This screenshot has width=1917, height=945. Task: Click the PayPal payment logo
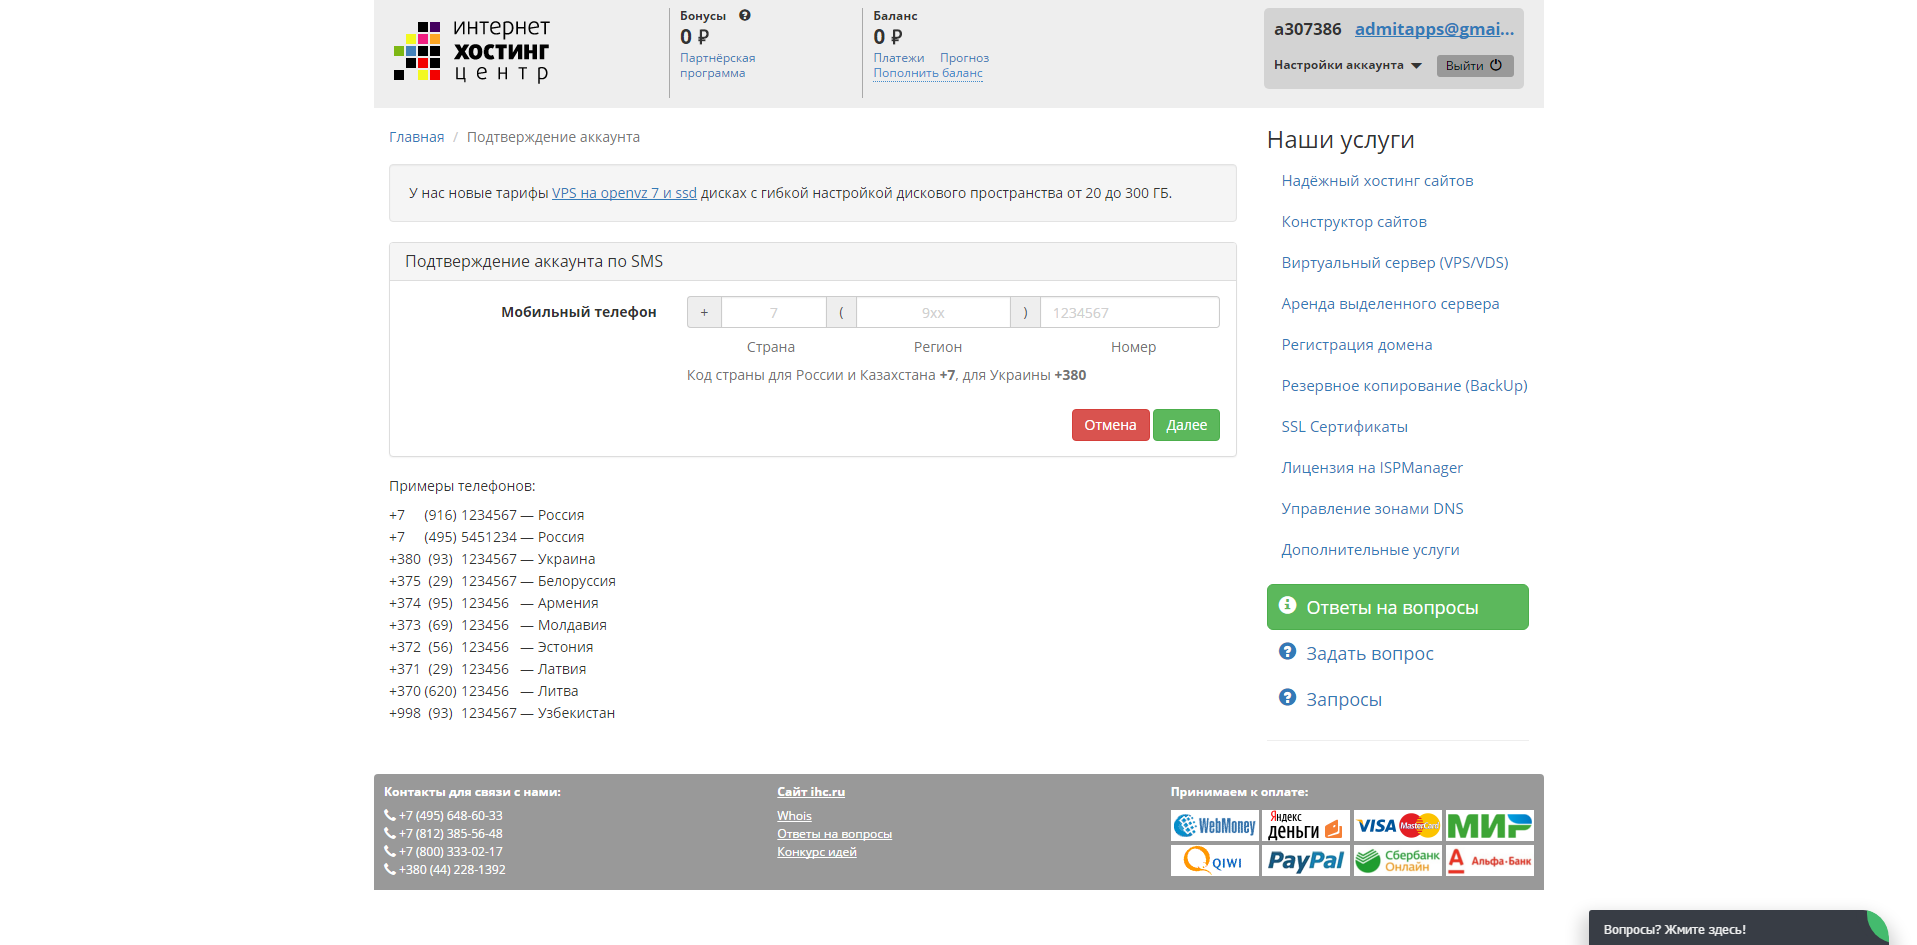[1306, 861]
